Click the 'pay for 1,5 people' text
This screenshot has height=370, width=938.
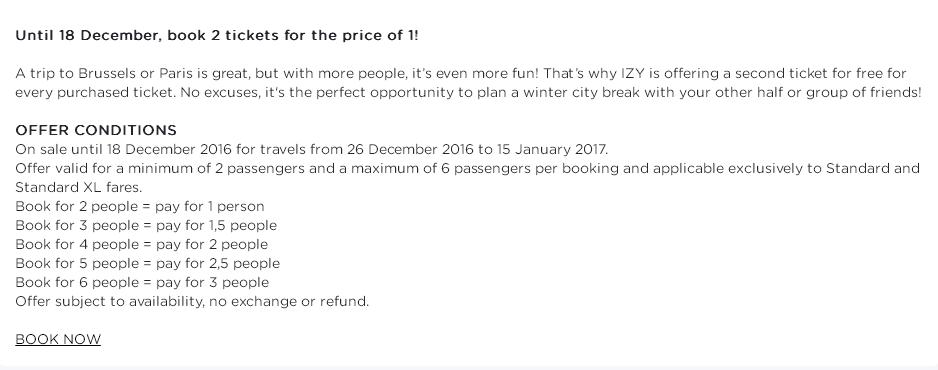[217, 226]
